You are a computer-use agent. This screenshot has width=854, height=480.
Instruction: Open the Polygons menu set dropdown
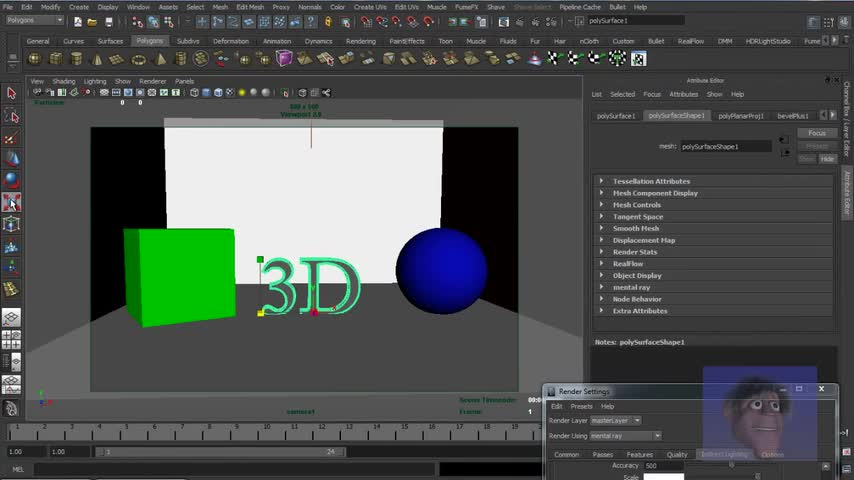[x=35, y=20]
